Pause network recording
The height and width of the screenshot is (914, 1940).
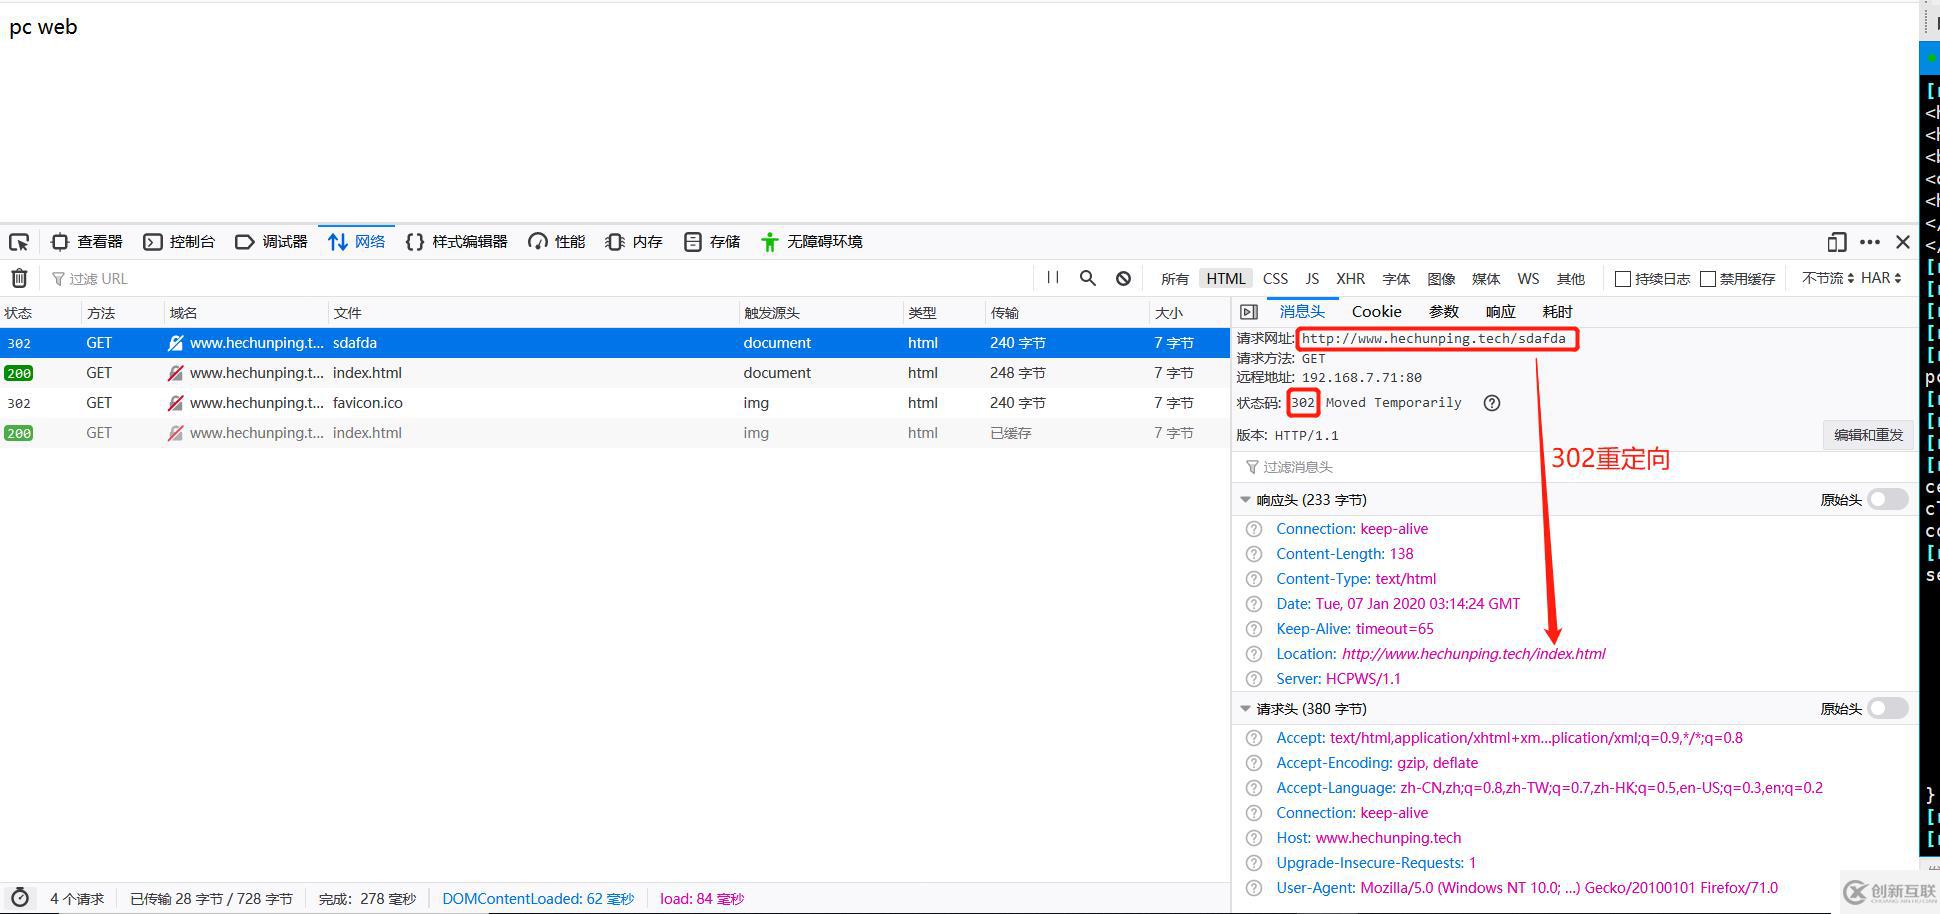1053,278
